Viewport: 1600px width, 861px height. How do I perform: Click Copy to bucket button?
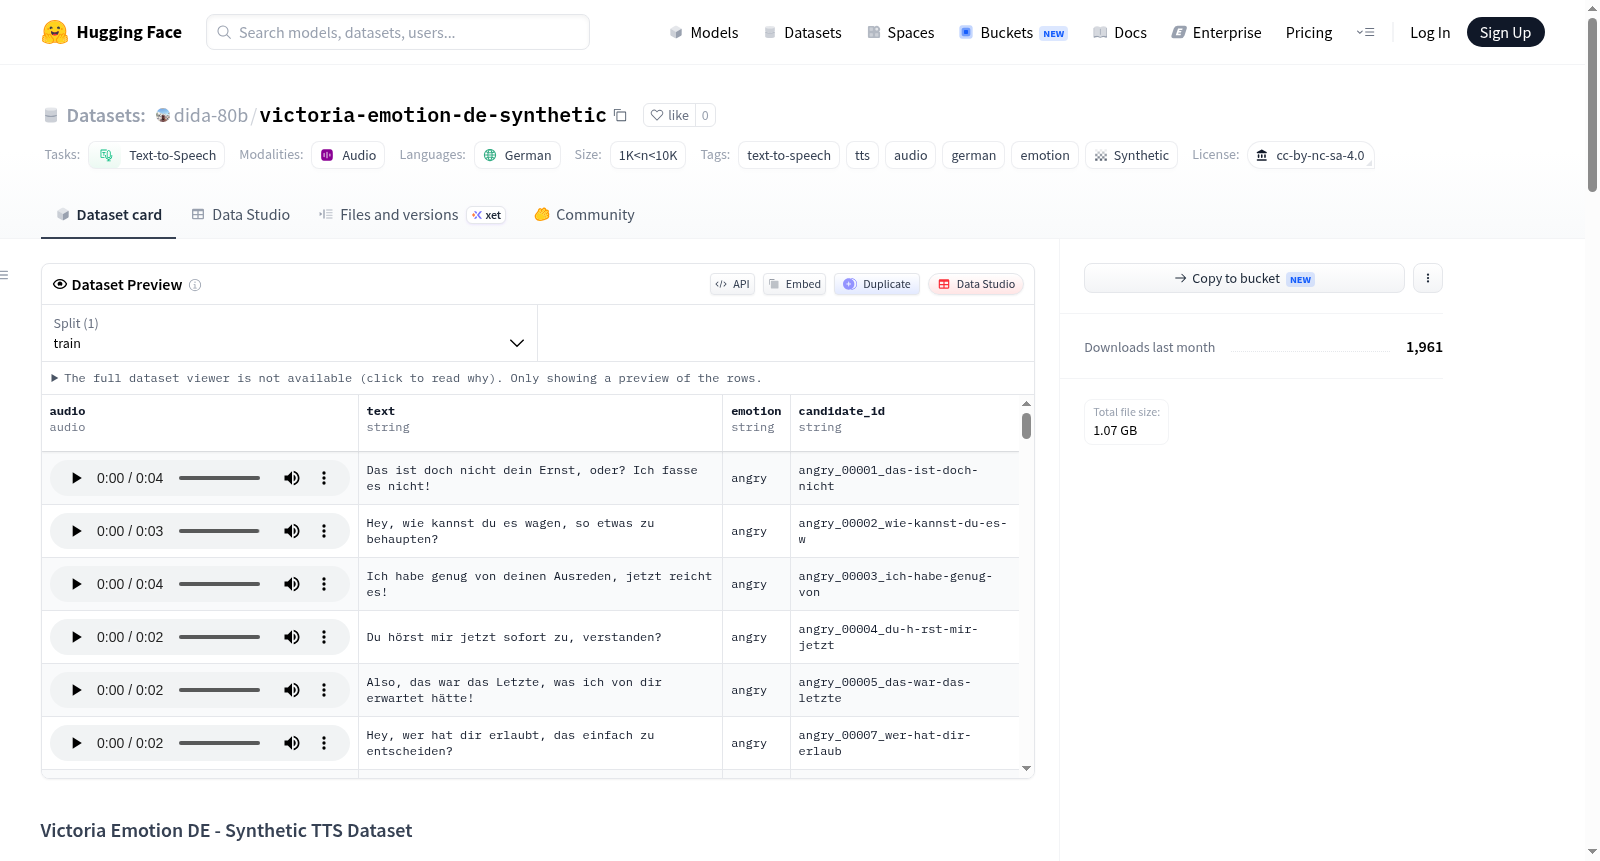coord(1244,278)
